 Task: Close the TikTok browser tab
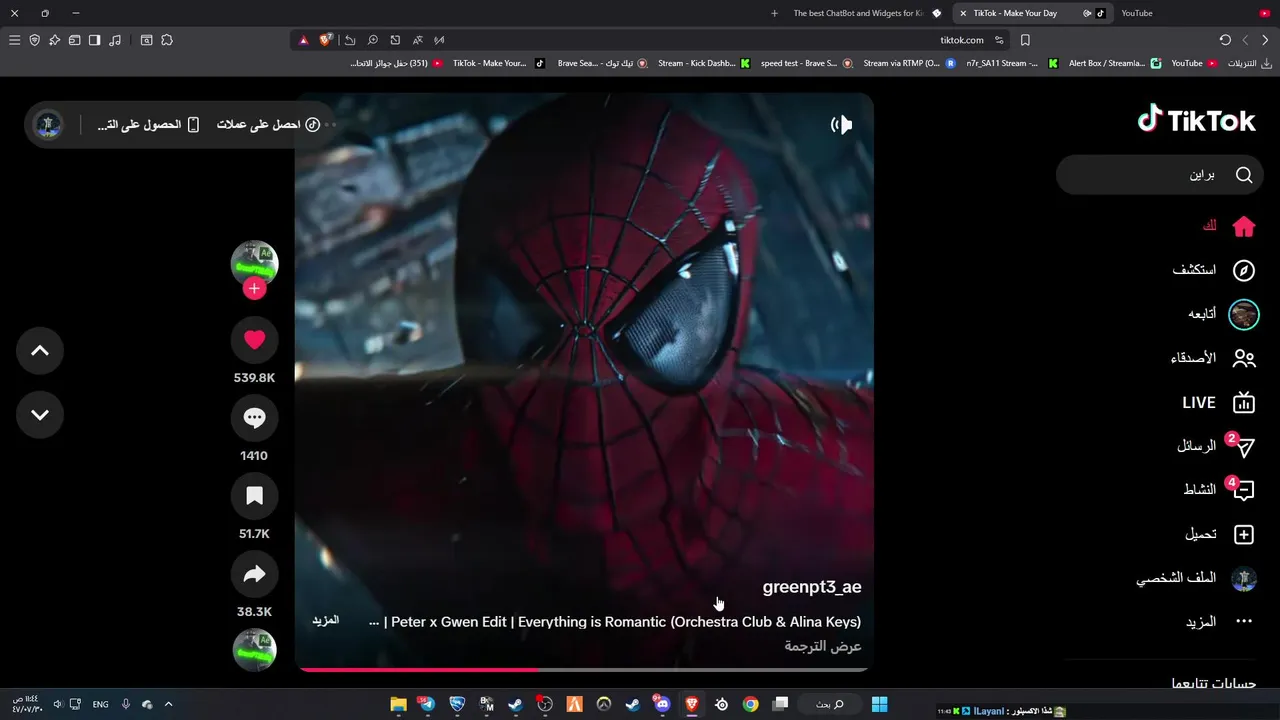(x=963, y=13)
